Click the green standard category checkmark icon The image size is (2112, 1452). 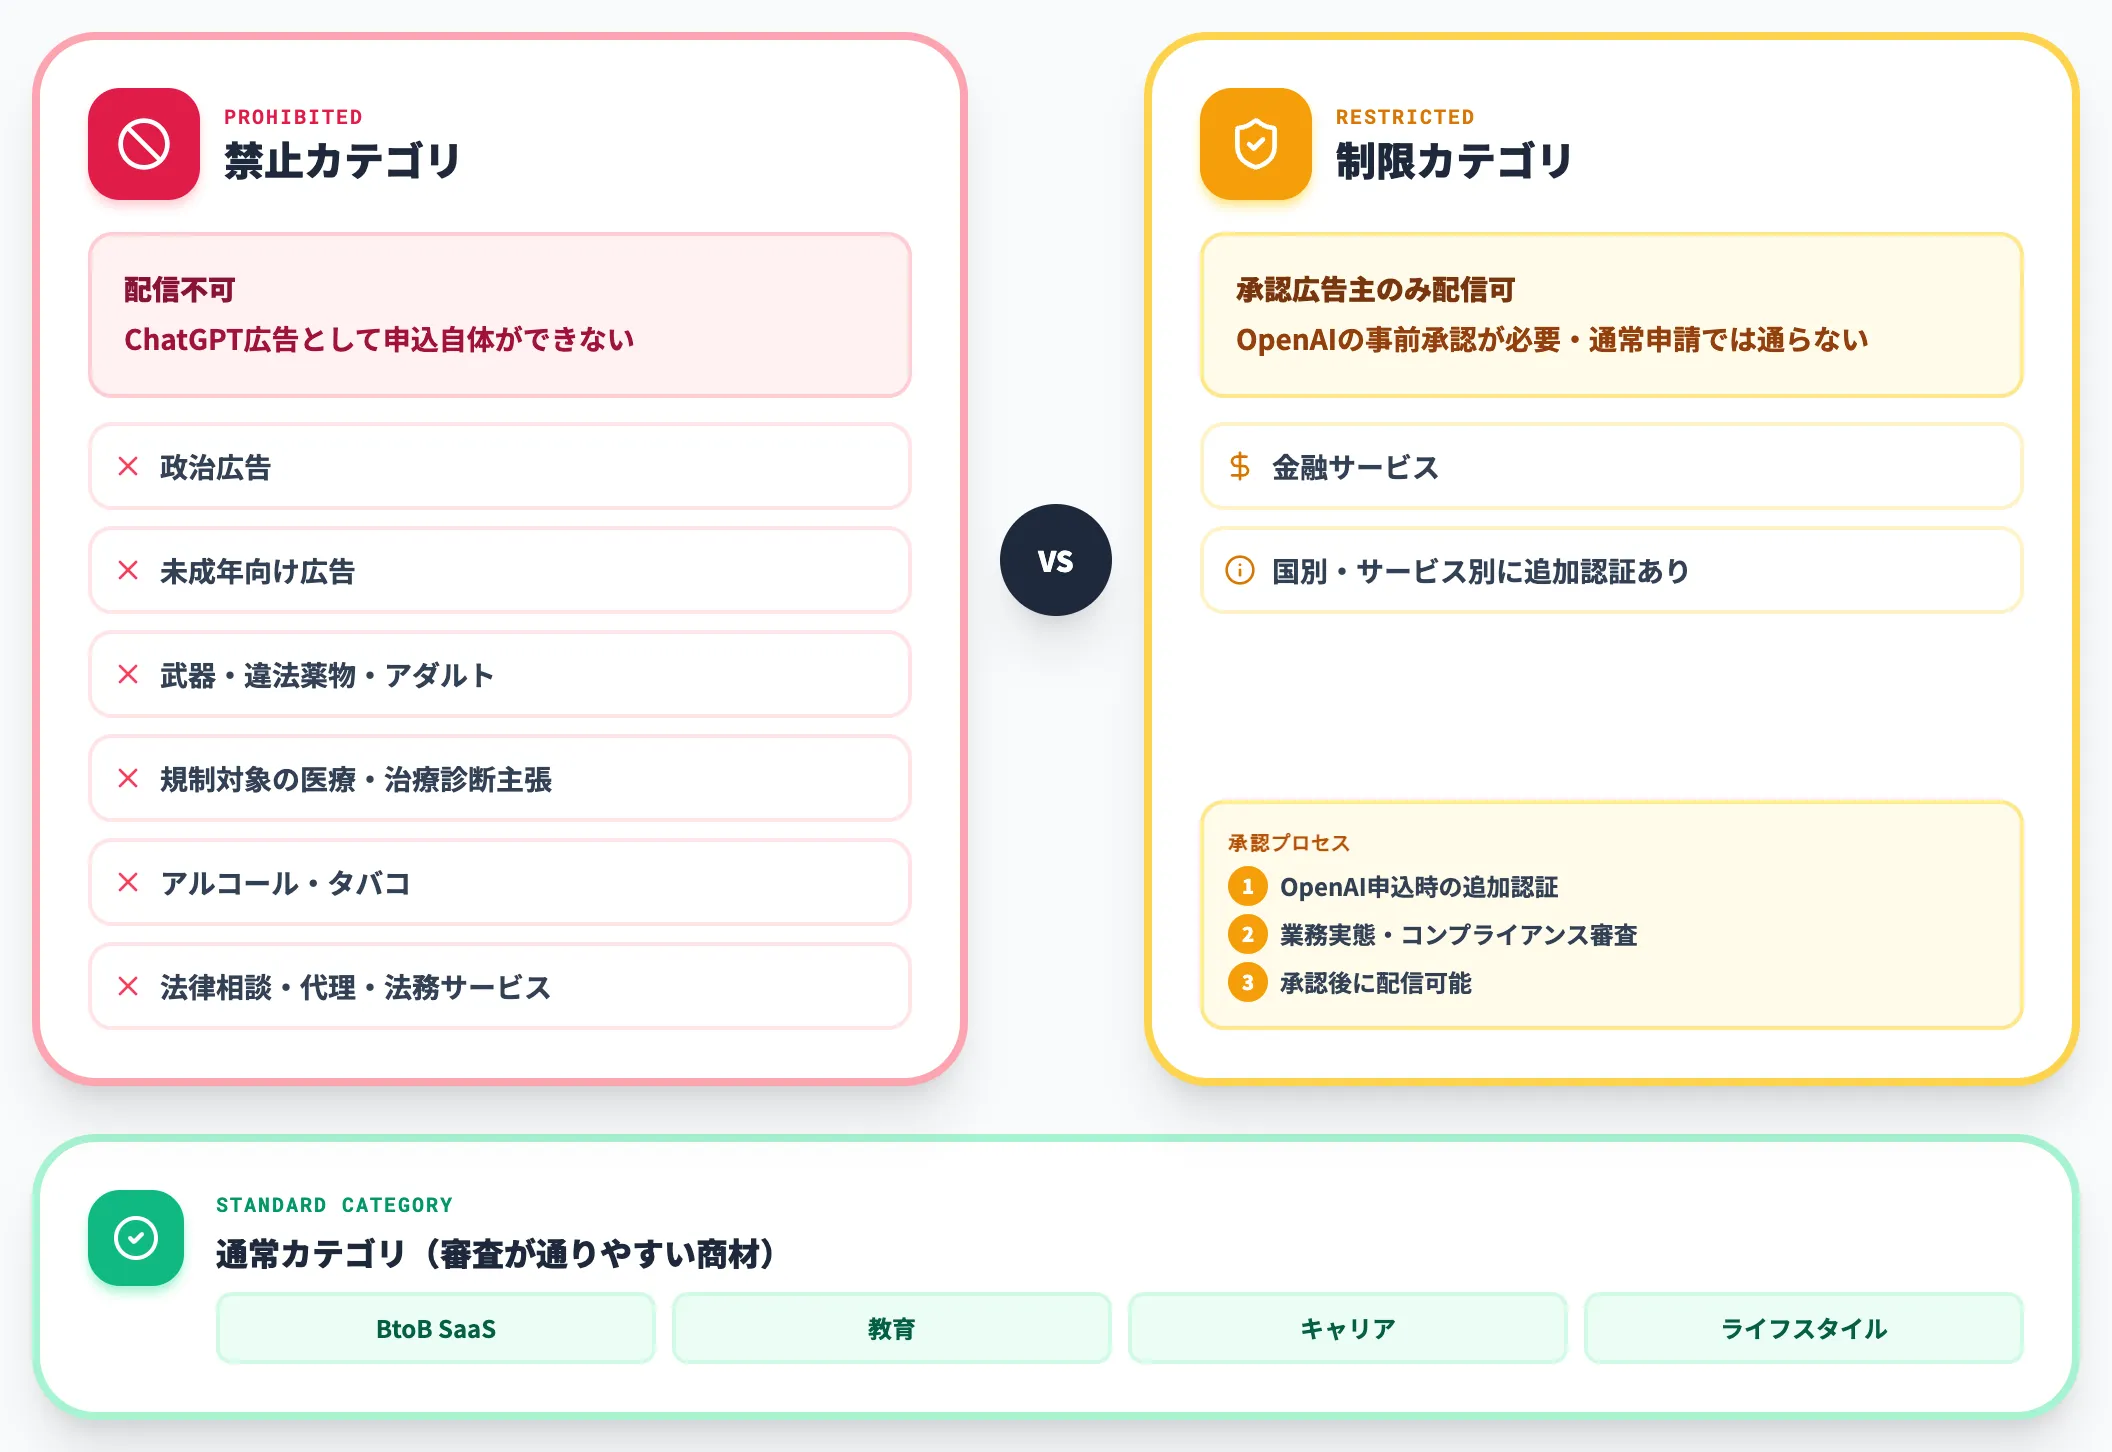pyautogui.click(x=136, y=1238)
